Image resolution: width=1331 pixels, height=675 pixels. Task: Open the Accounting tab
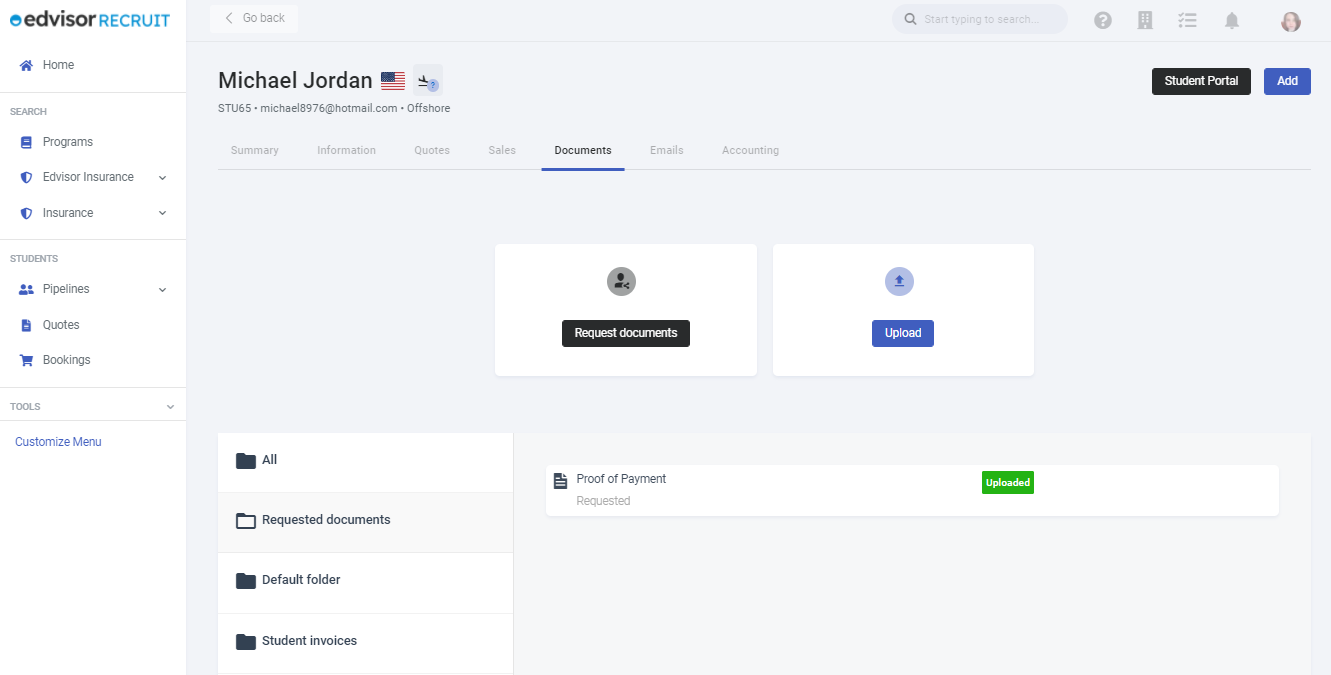(x=751, y=150)
